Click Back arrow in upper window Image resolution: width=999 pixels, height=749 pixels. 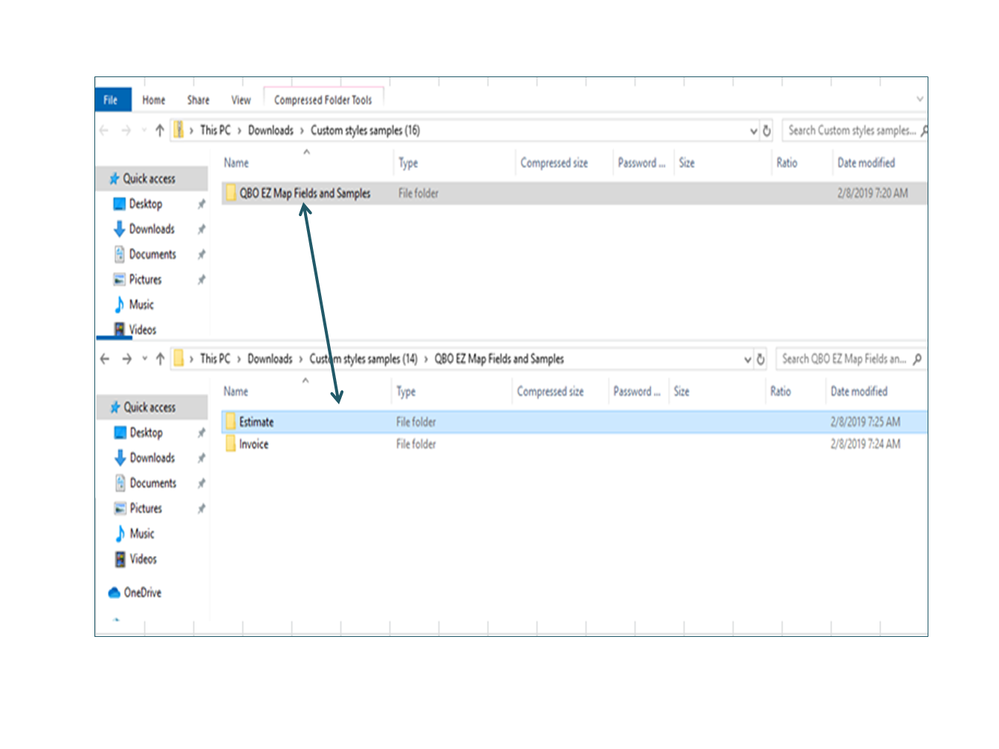point(104,131)
